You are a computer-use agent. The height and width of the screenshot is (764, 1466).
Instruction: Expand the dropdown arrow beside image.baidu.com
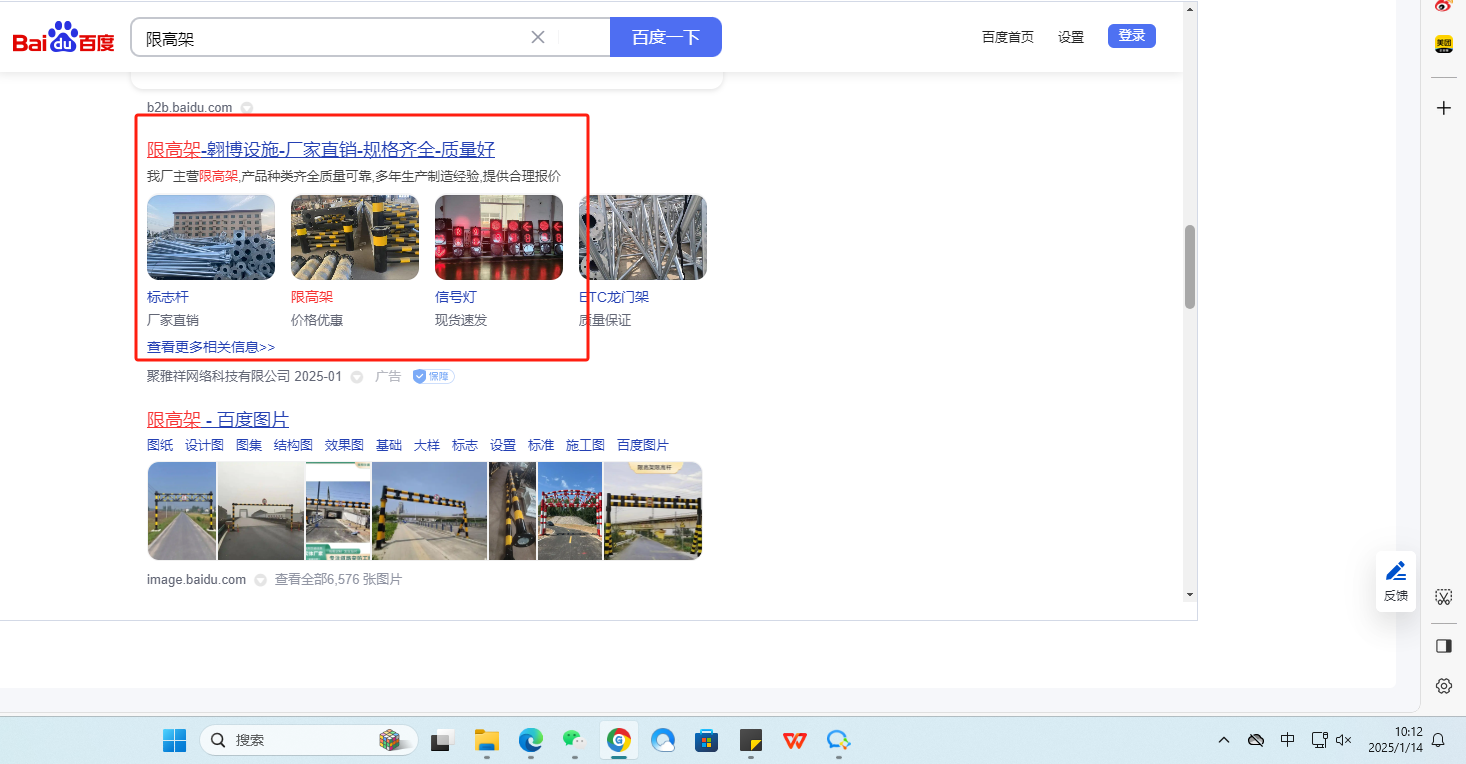click(260, 580)
